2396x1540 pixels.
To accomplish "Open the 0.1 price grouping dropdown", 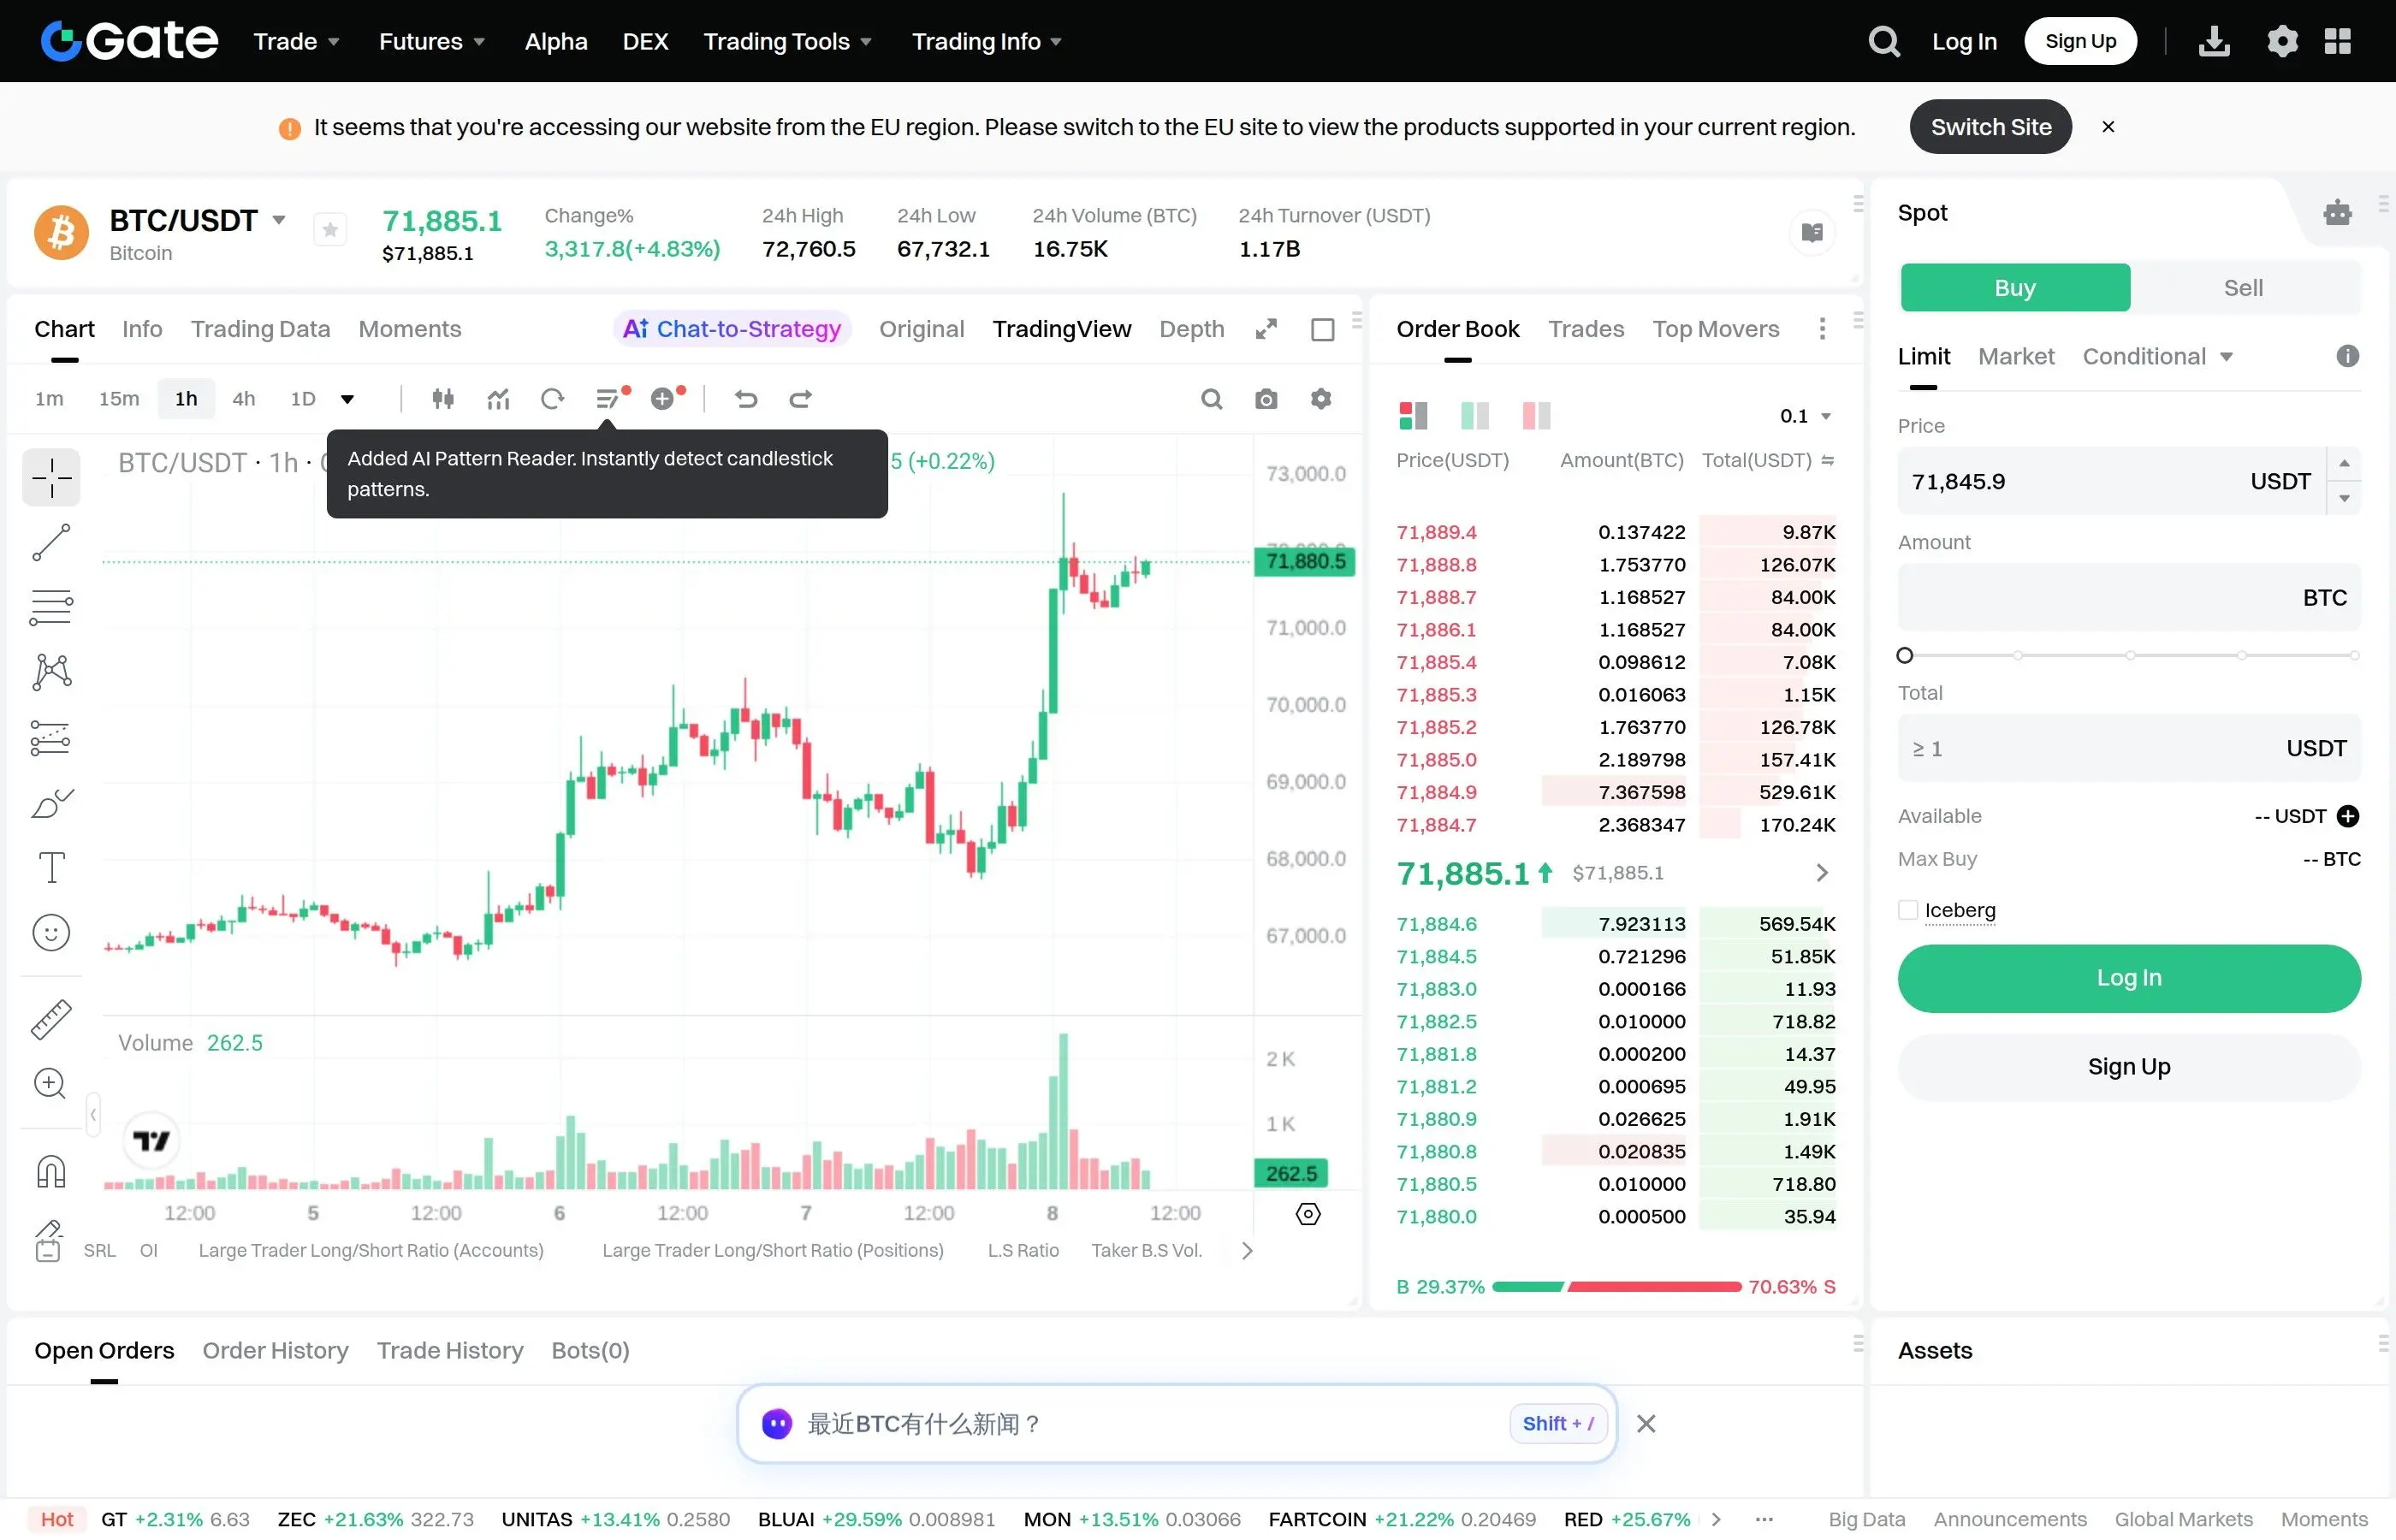I will [x=1805, y=416].
